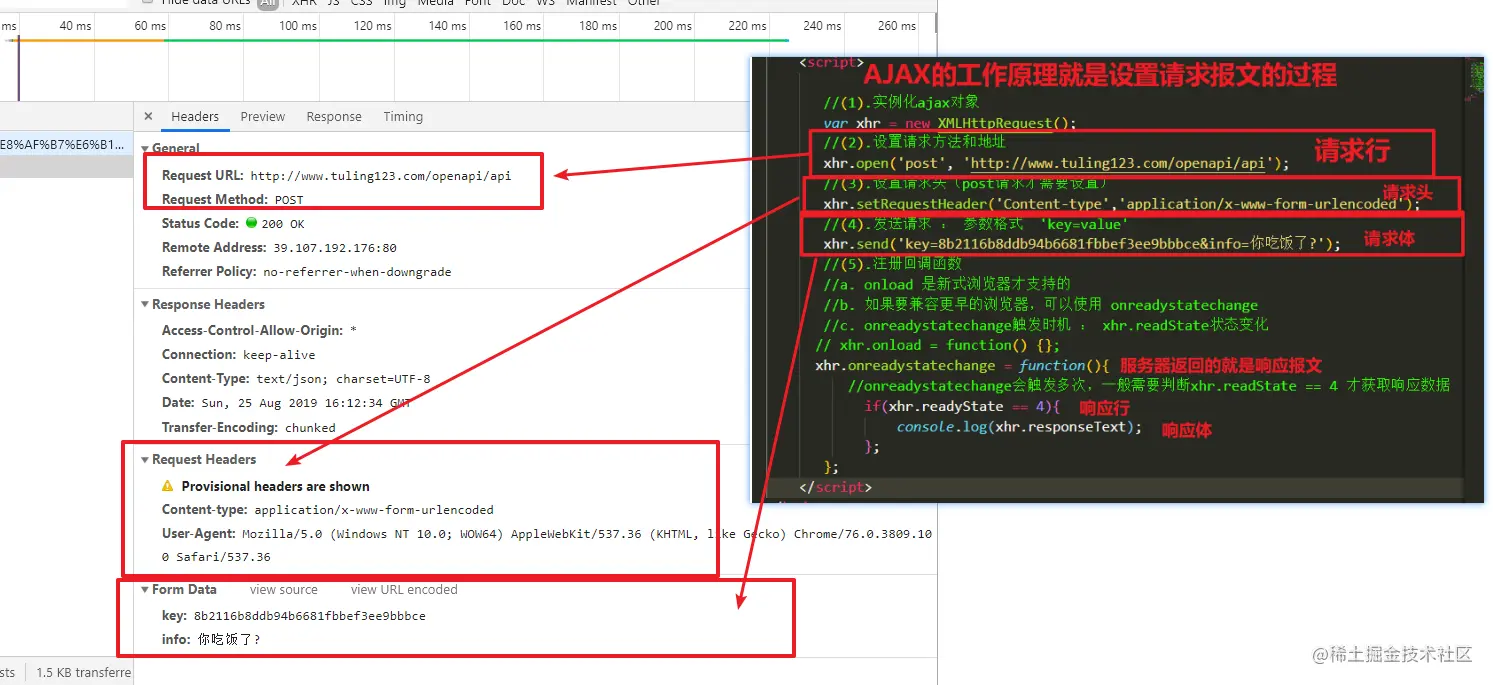1493x685 pixels.
Task: Open the Timing tab
Action: point(403,117)
